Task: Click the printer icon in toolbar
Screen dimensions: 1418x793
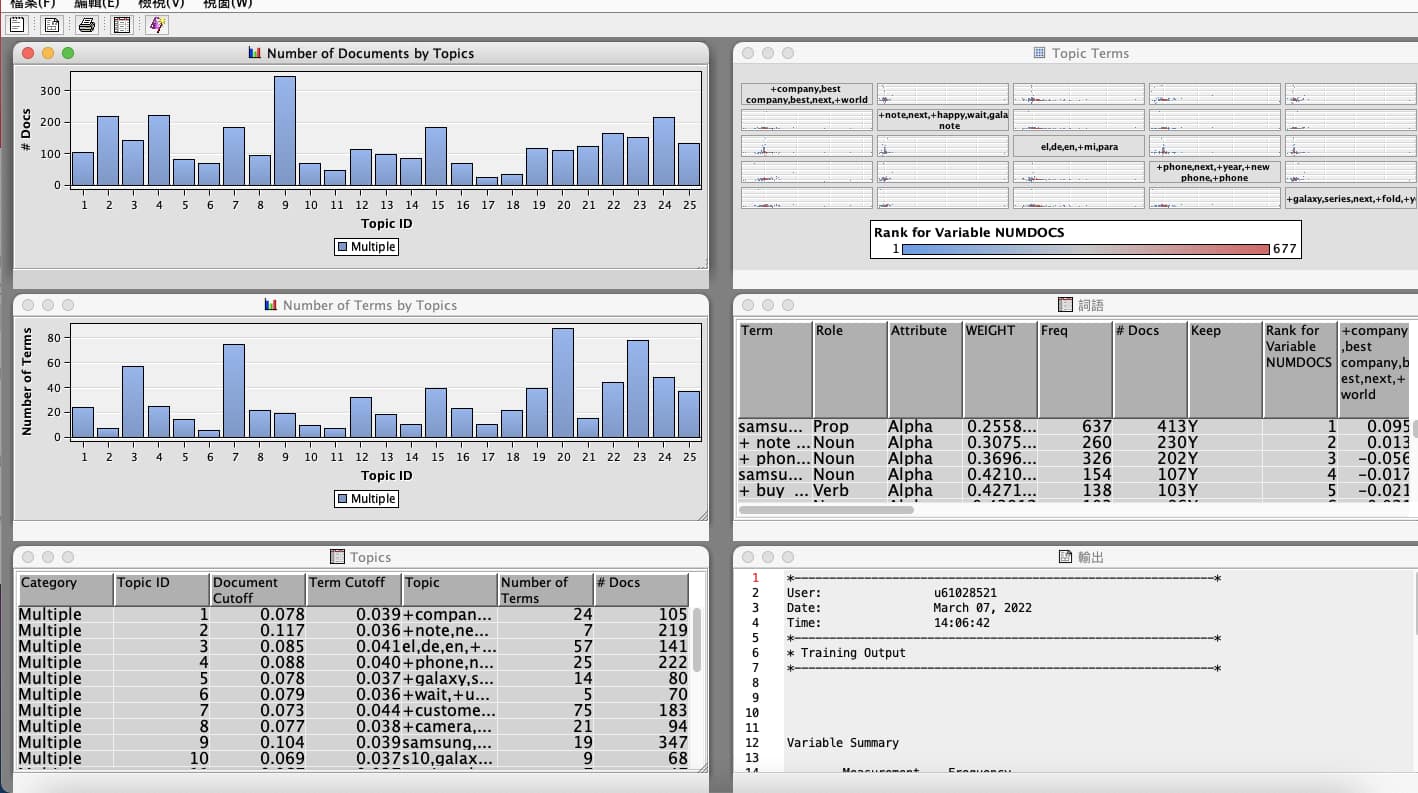Action: click(x=87, y=25)
